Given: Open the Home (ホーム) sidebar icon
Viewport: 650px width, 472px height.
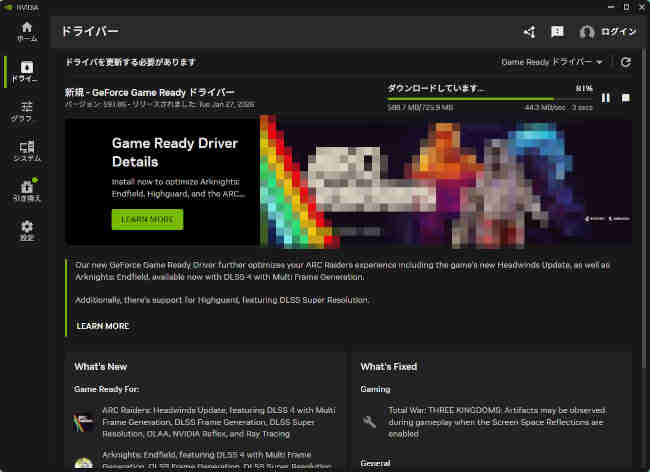Looking at the screenshot, I should (27, 30).
